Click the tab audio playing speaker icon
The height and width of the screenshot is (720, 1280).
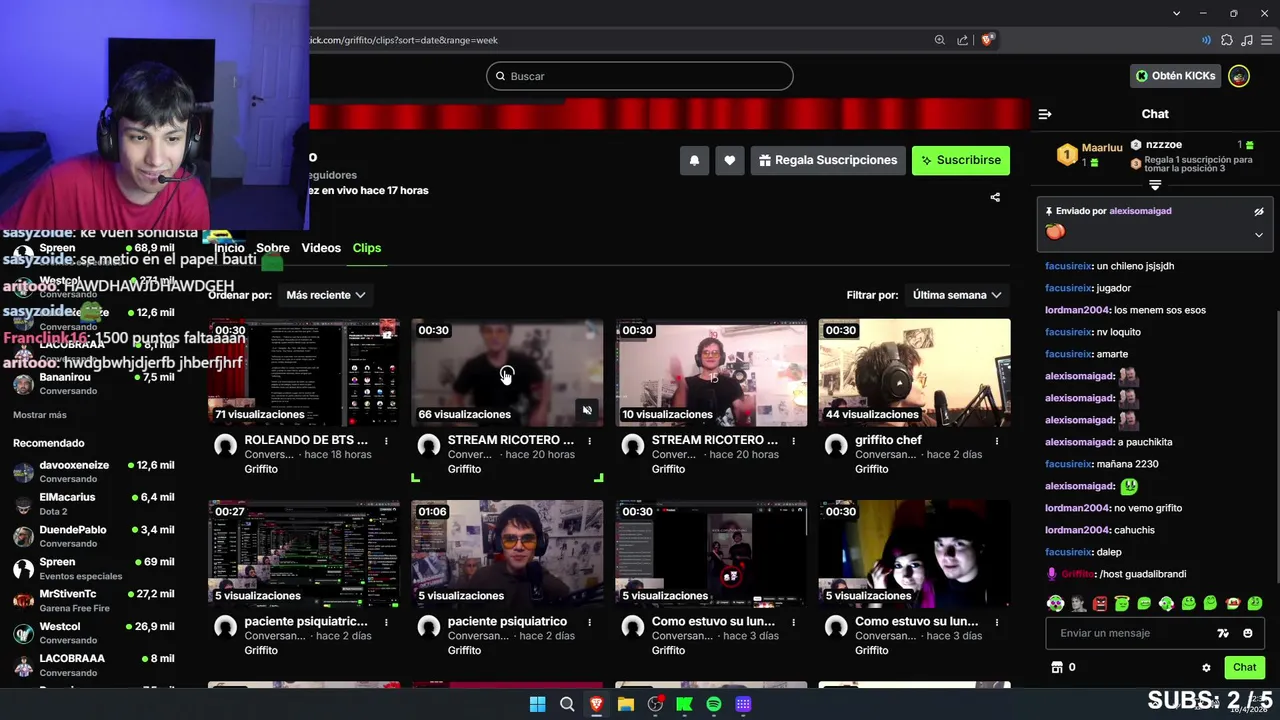(x=1206, y=40)
